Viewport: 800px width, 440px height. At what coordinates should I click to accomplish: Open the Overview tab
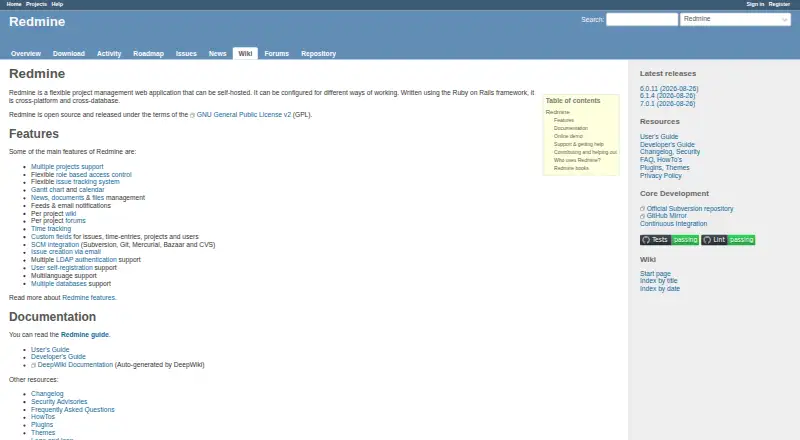[x=26, y=54]
